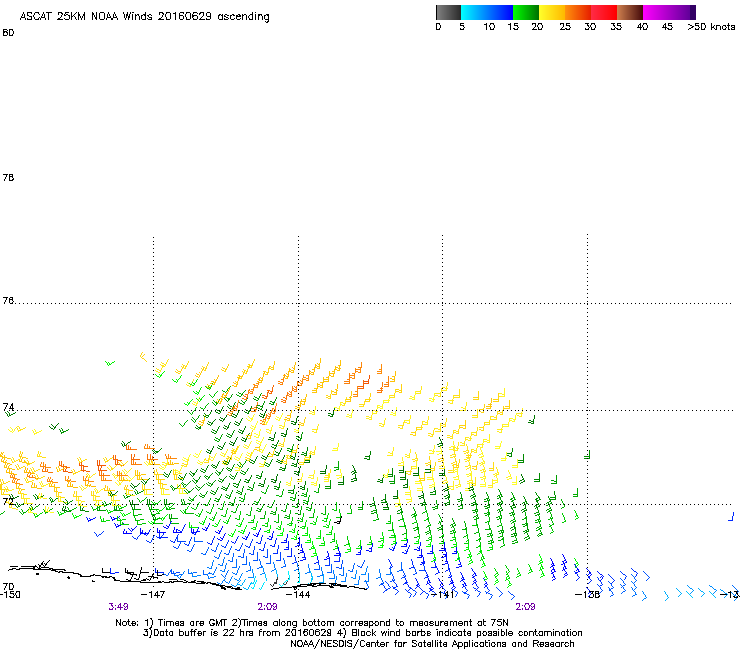Click the '10' color bar scale label
740x650 pixels.
pos(489,27)
